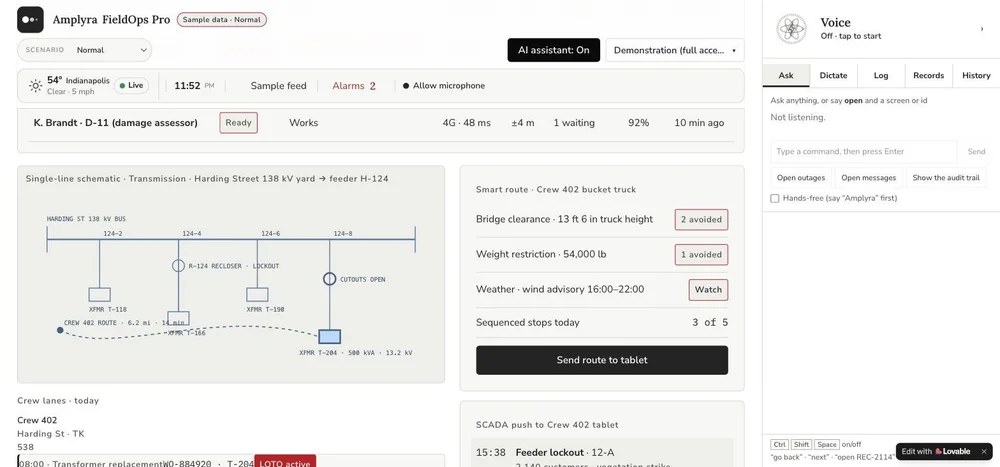Toggle the Live feed pill

131,85
